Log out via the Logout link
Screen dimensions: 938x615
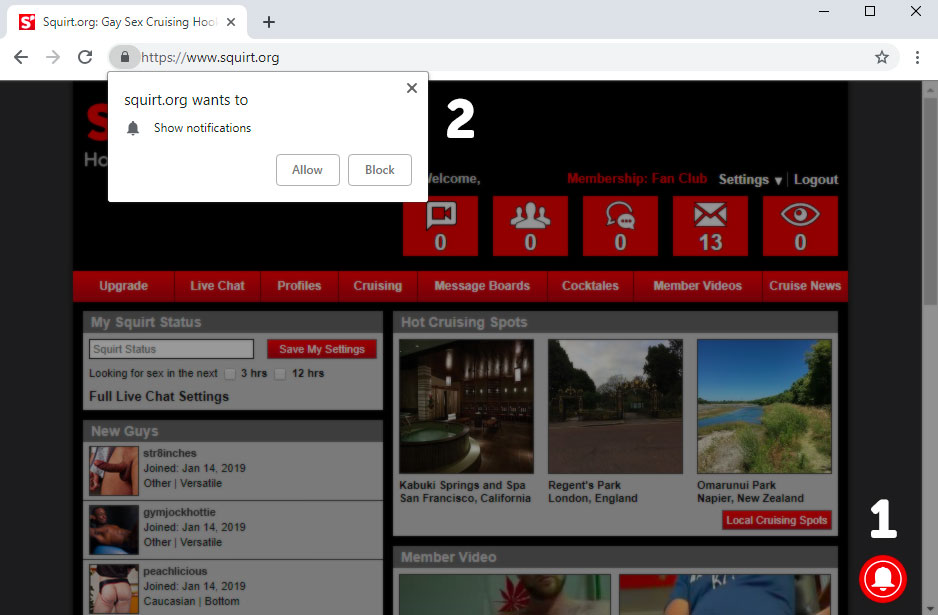(x=816, y=179)
